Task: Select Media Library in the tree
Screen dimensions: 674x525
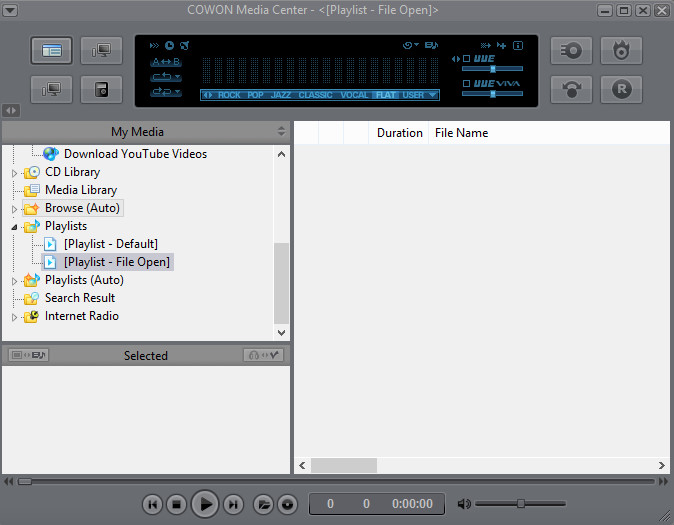Action: pyautogui.click(x=81, y=190)
